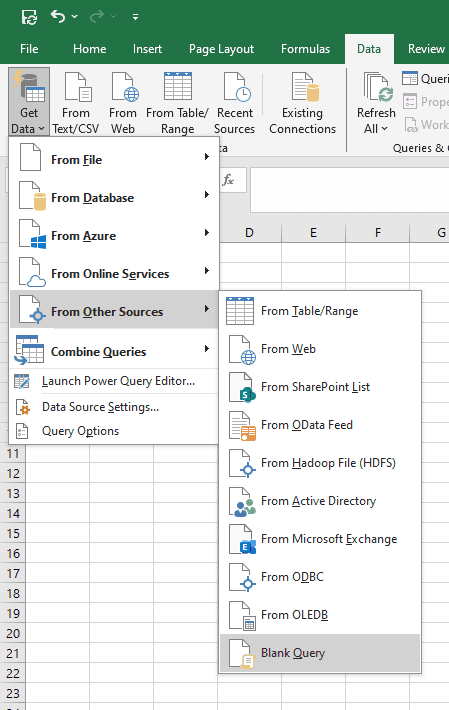Open the File tab
This screenshot has width=449, height=710.
tap(29, 49)
